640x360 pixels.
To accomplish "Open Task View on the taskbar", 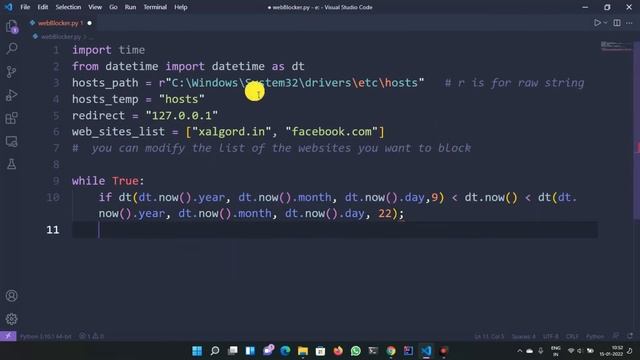I will click(x=233, y=351).
